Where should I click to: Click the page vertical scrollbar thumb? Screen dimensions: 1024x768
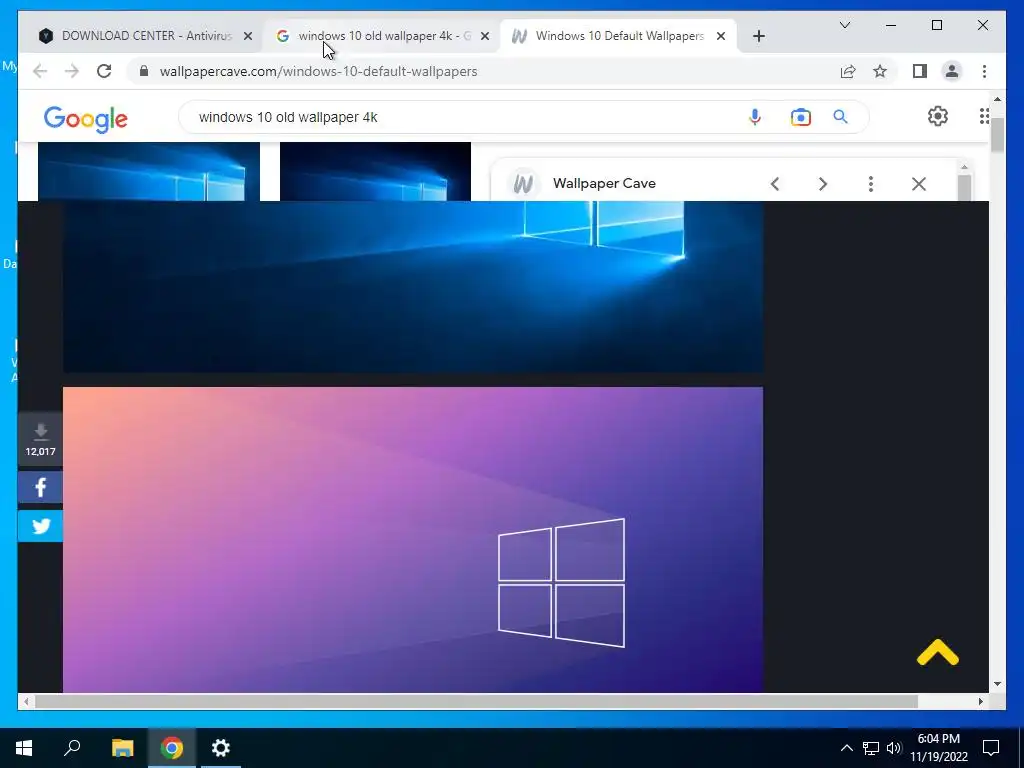[x=997, y=136]
